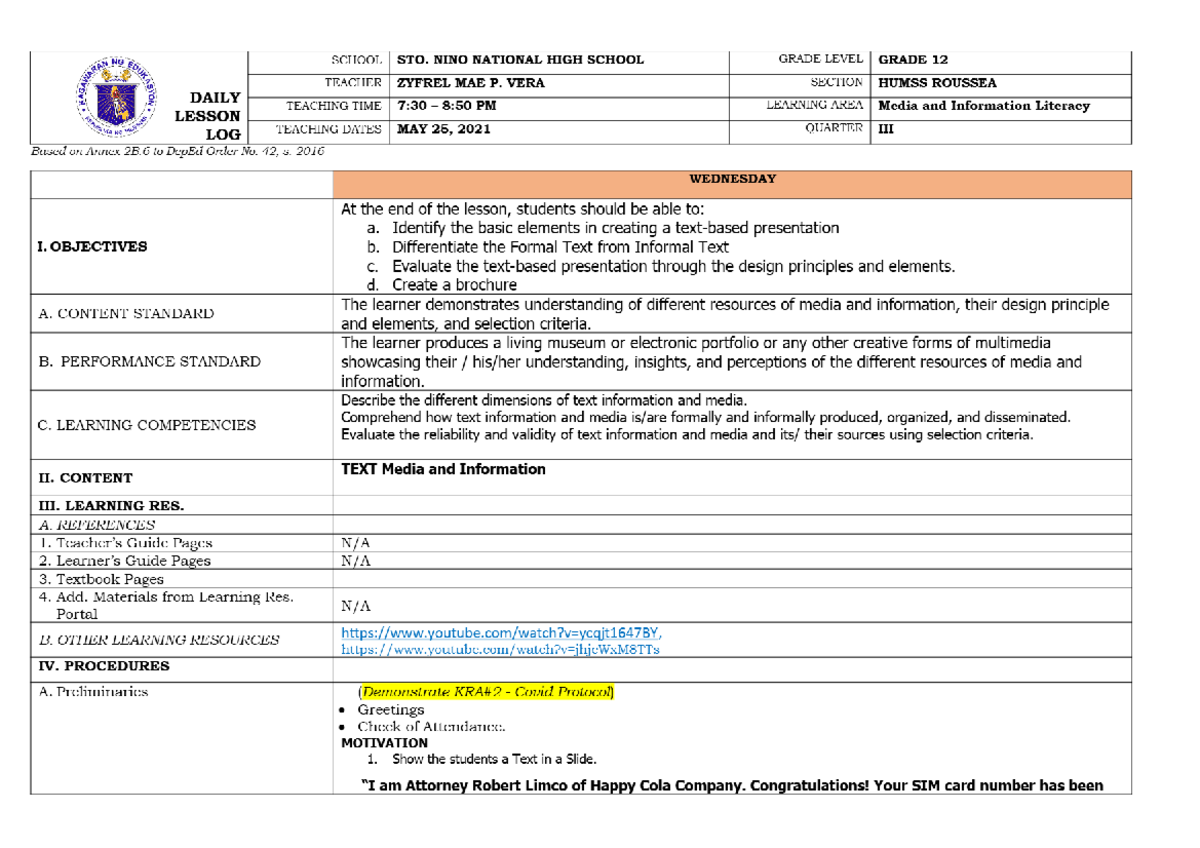The image size is (1200, 848).
Task: Select teacher name ZYFREL MAE P. VERA
Action: [x=470, y=83]
